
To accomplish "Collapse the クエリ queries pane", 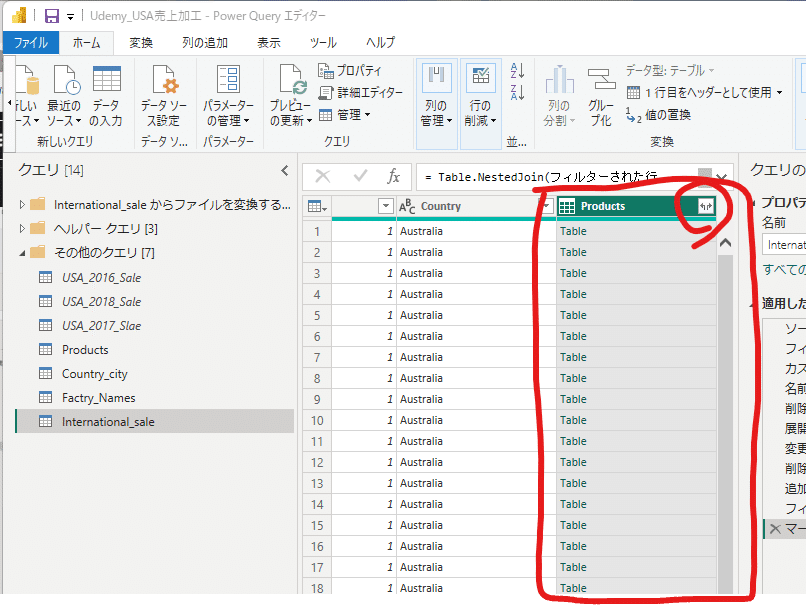I will pyautogui.click(x=285, y=171).
